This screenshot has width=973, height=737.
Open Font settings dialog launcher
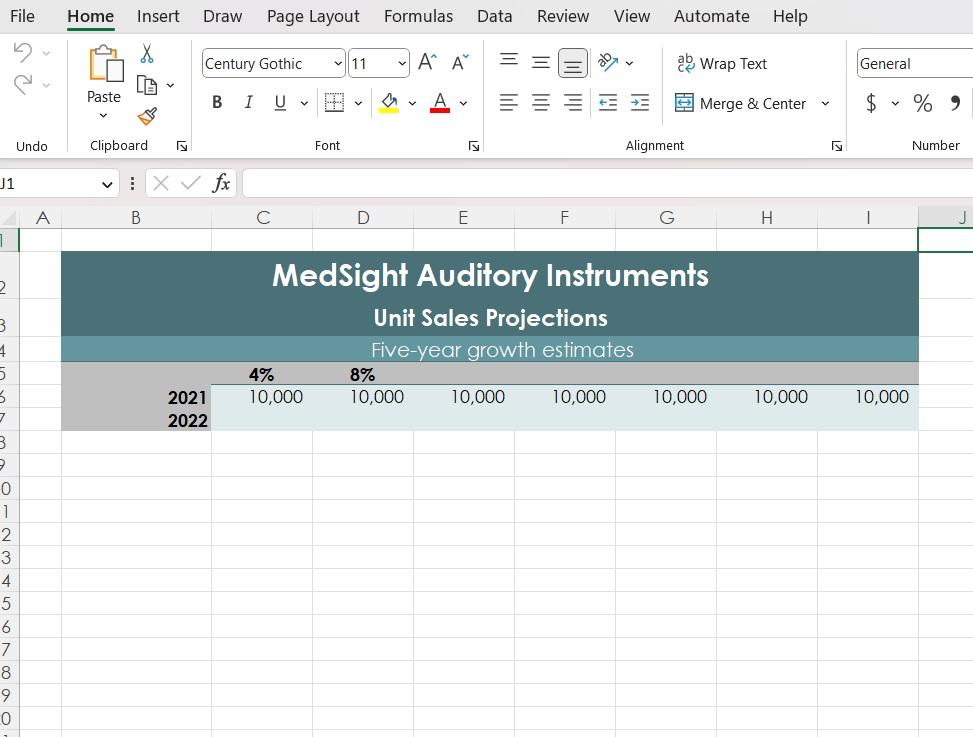pyautogui.click(x=474, y=146)
